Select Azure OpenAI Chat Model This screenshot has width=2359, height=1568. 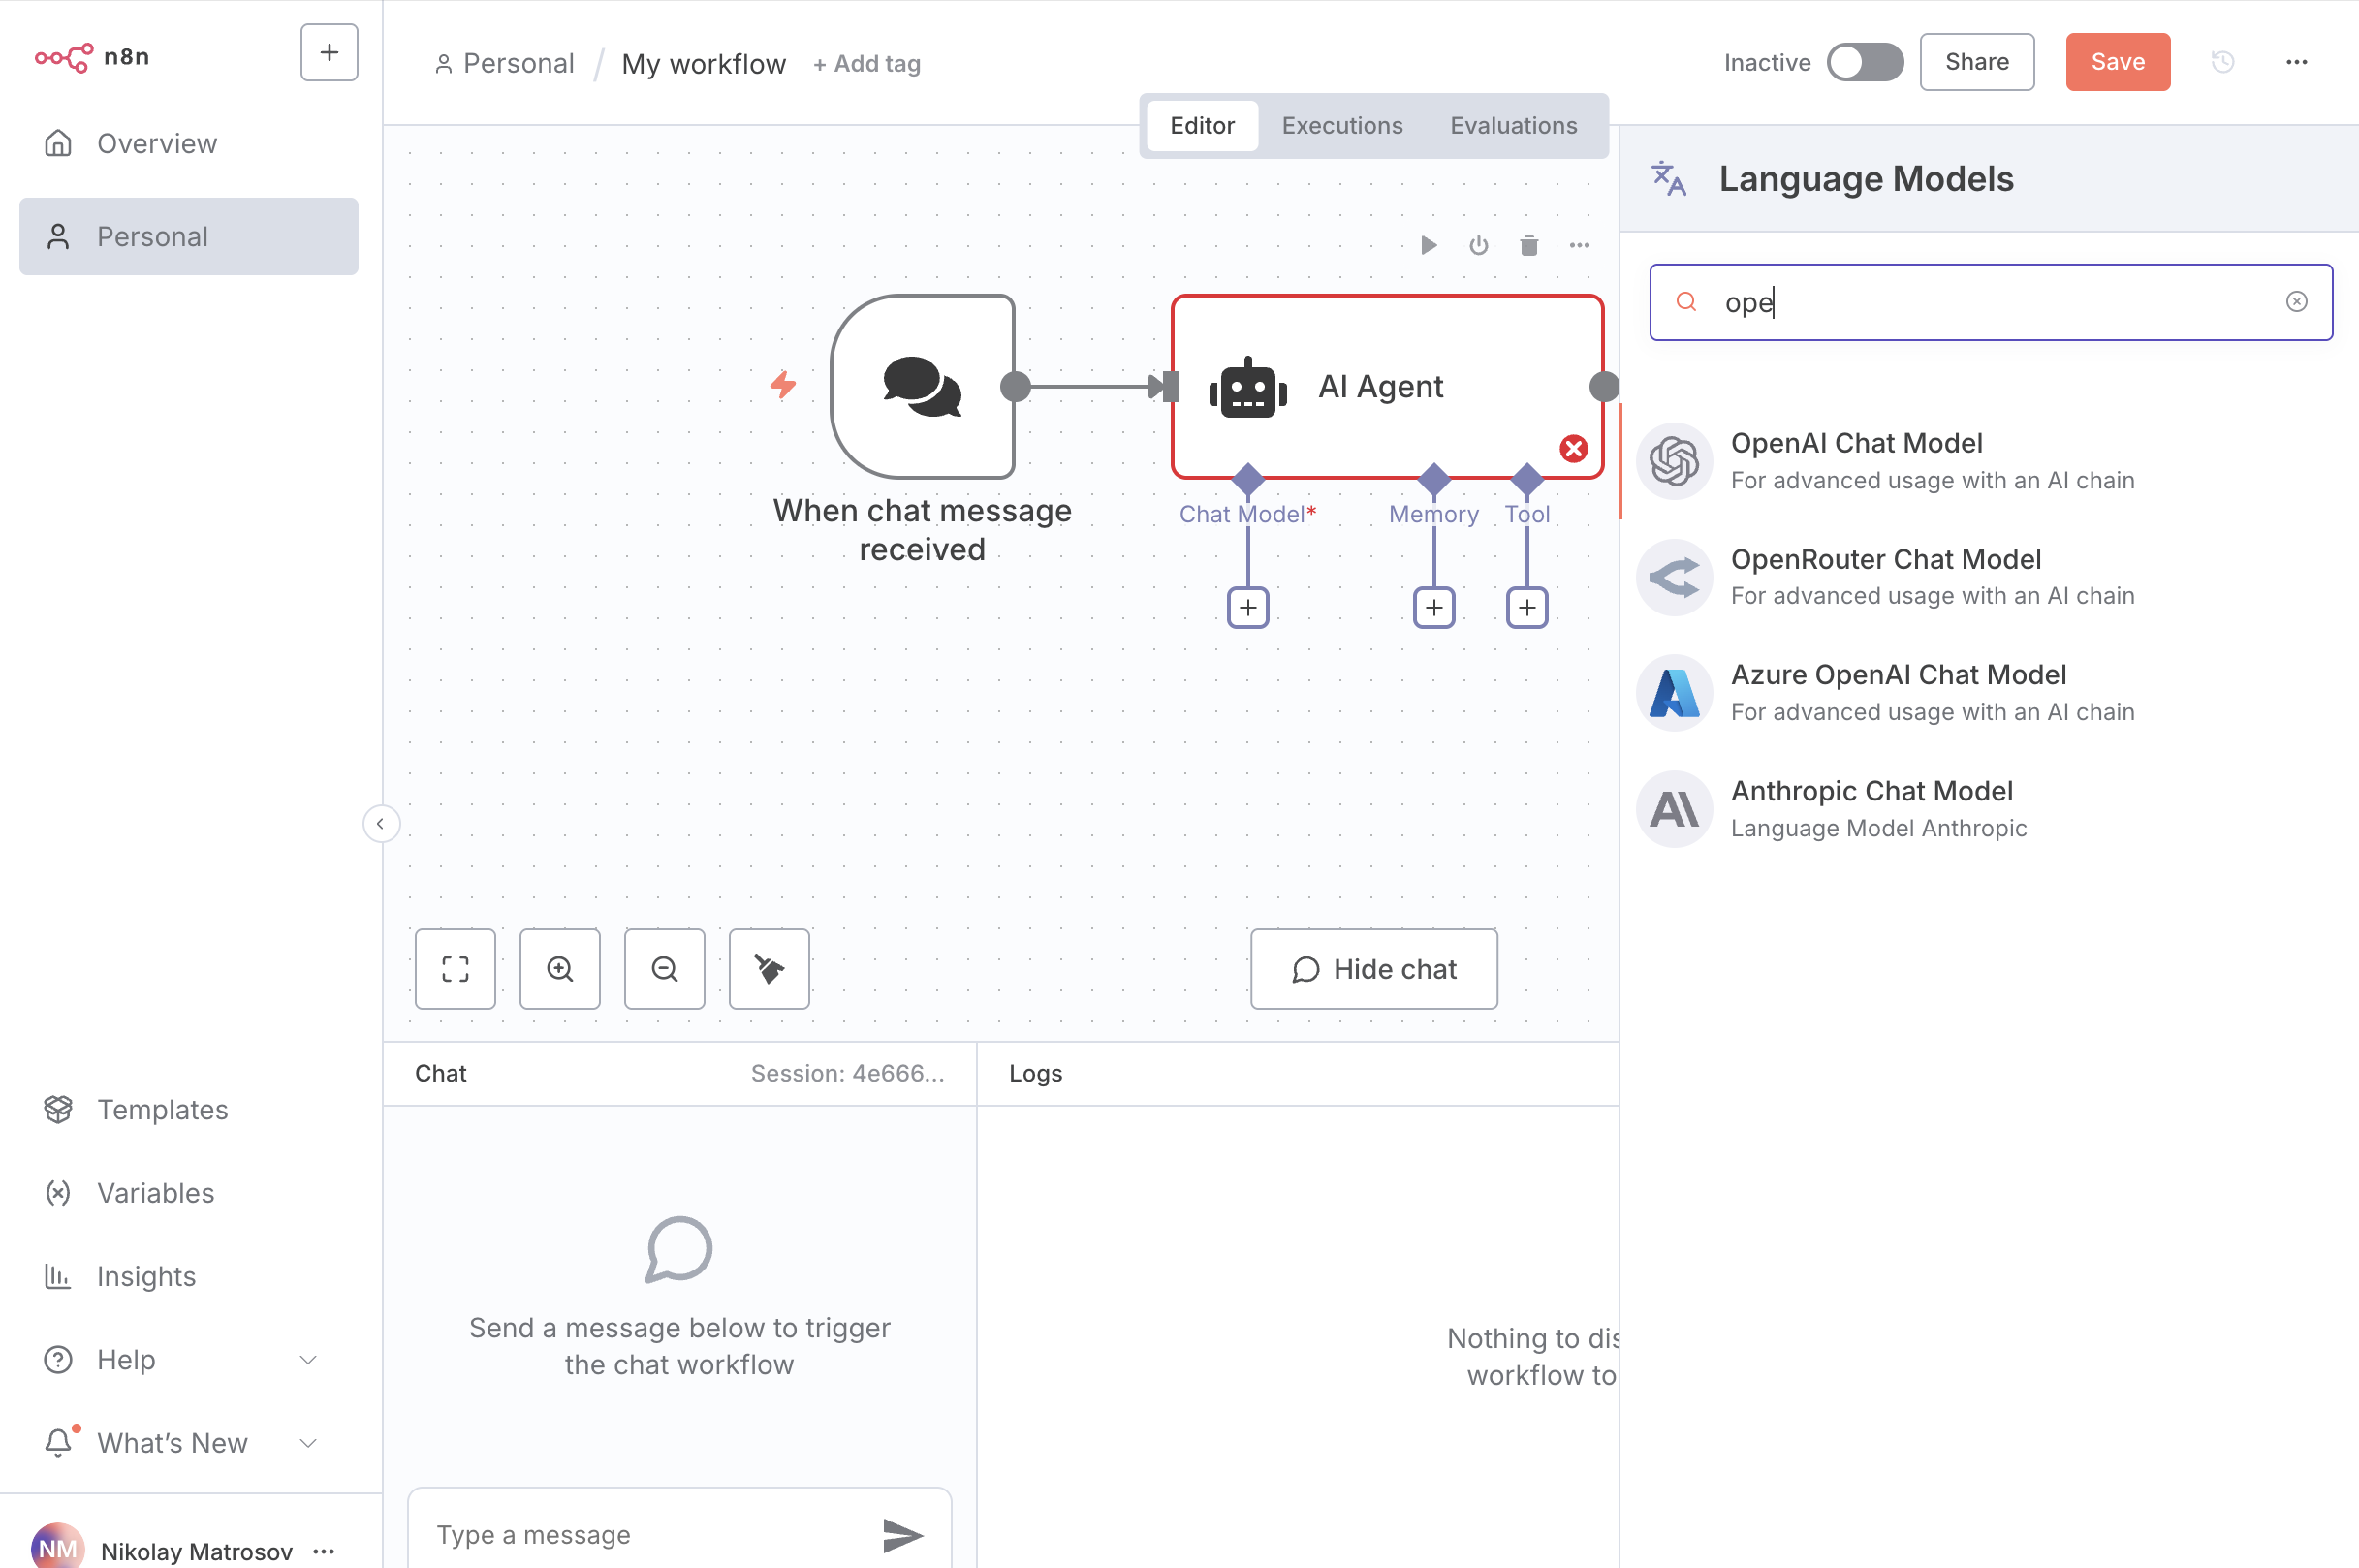click(1988, 693)
